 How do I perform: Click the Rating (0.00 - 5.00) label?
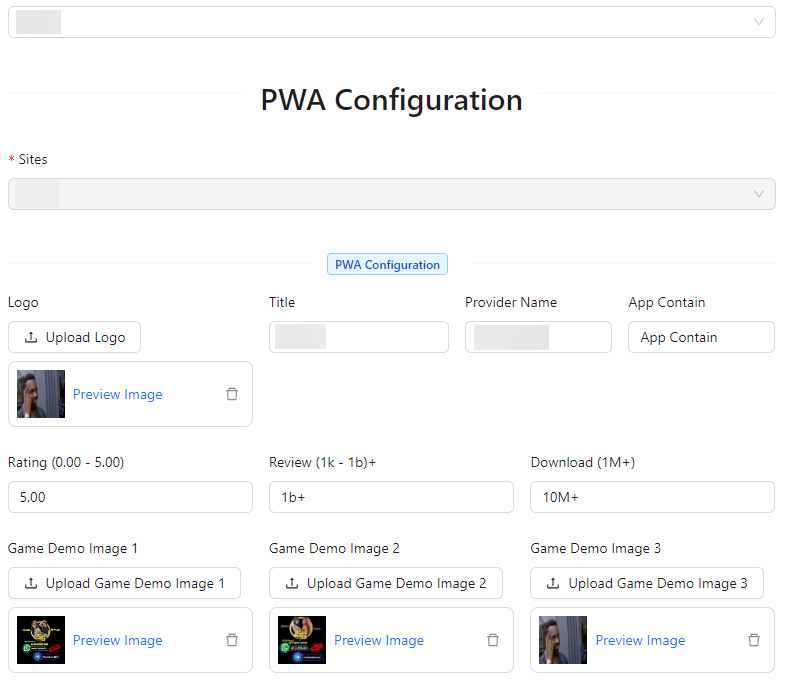66,462
